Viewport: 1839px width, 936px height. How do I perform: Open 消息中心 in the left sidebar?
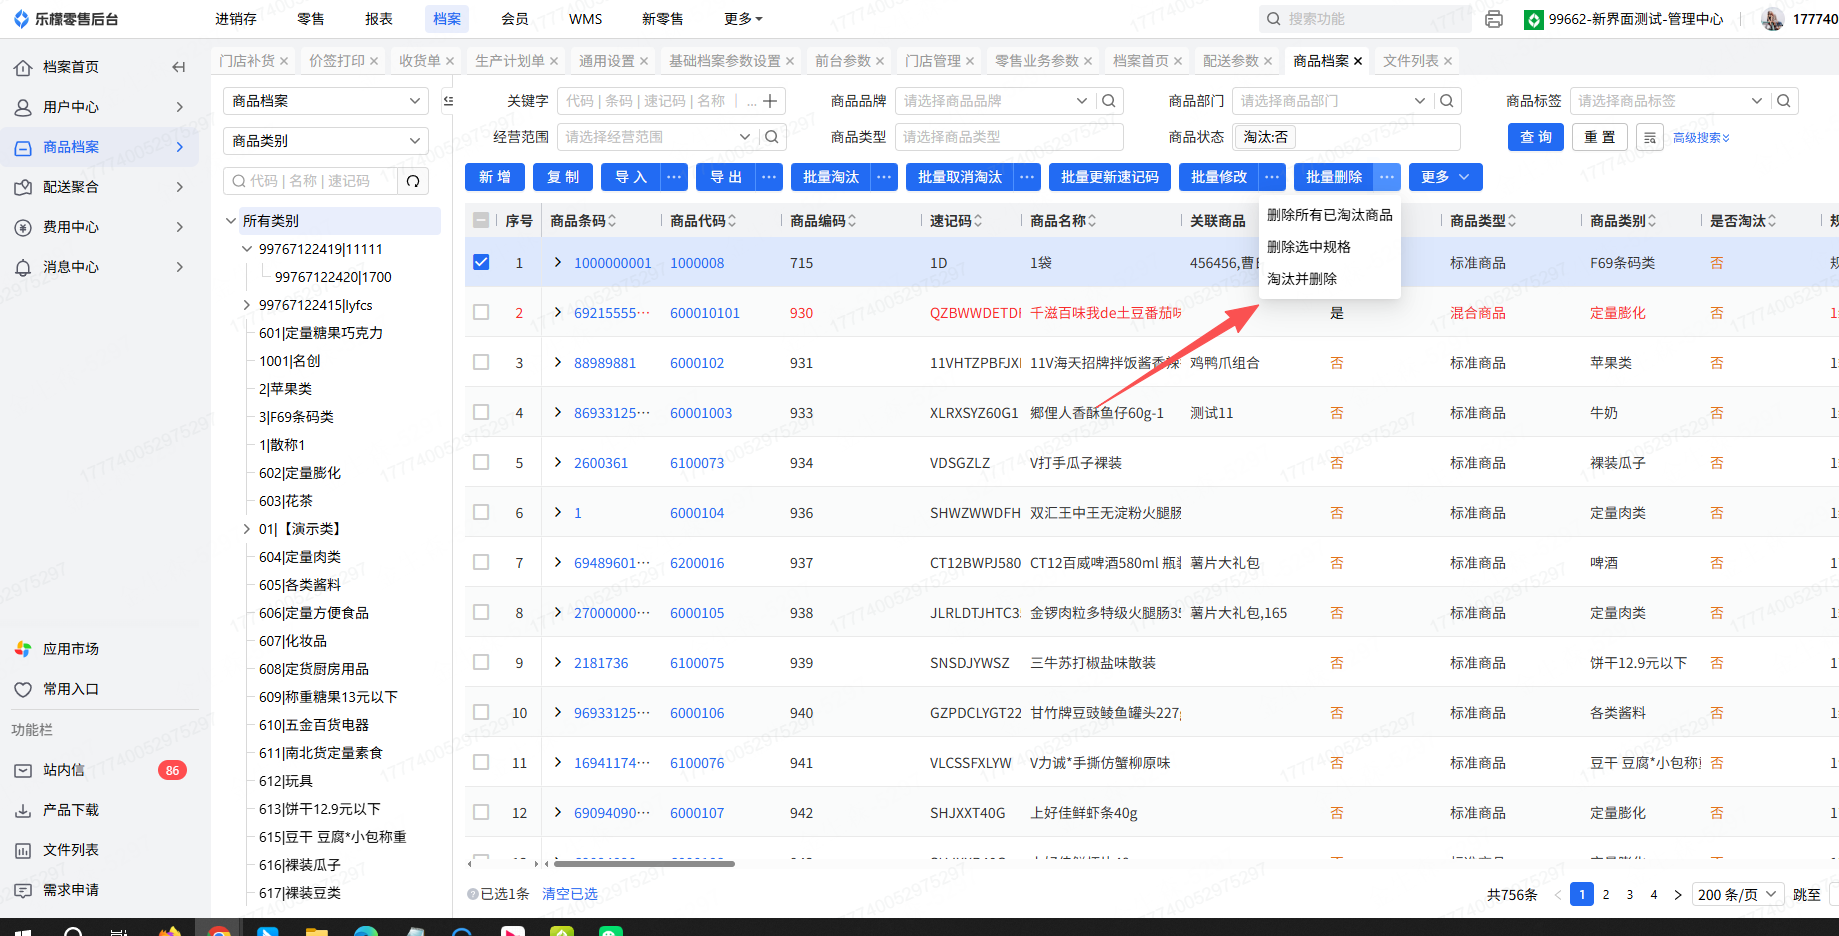click(x=71, y=267)
